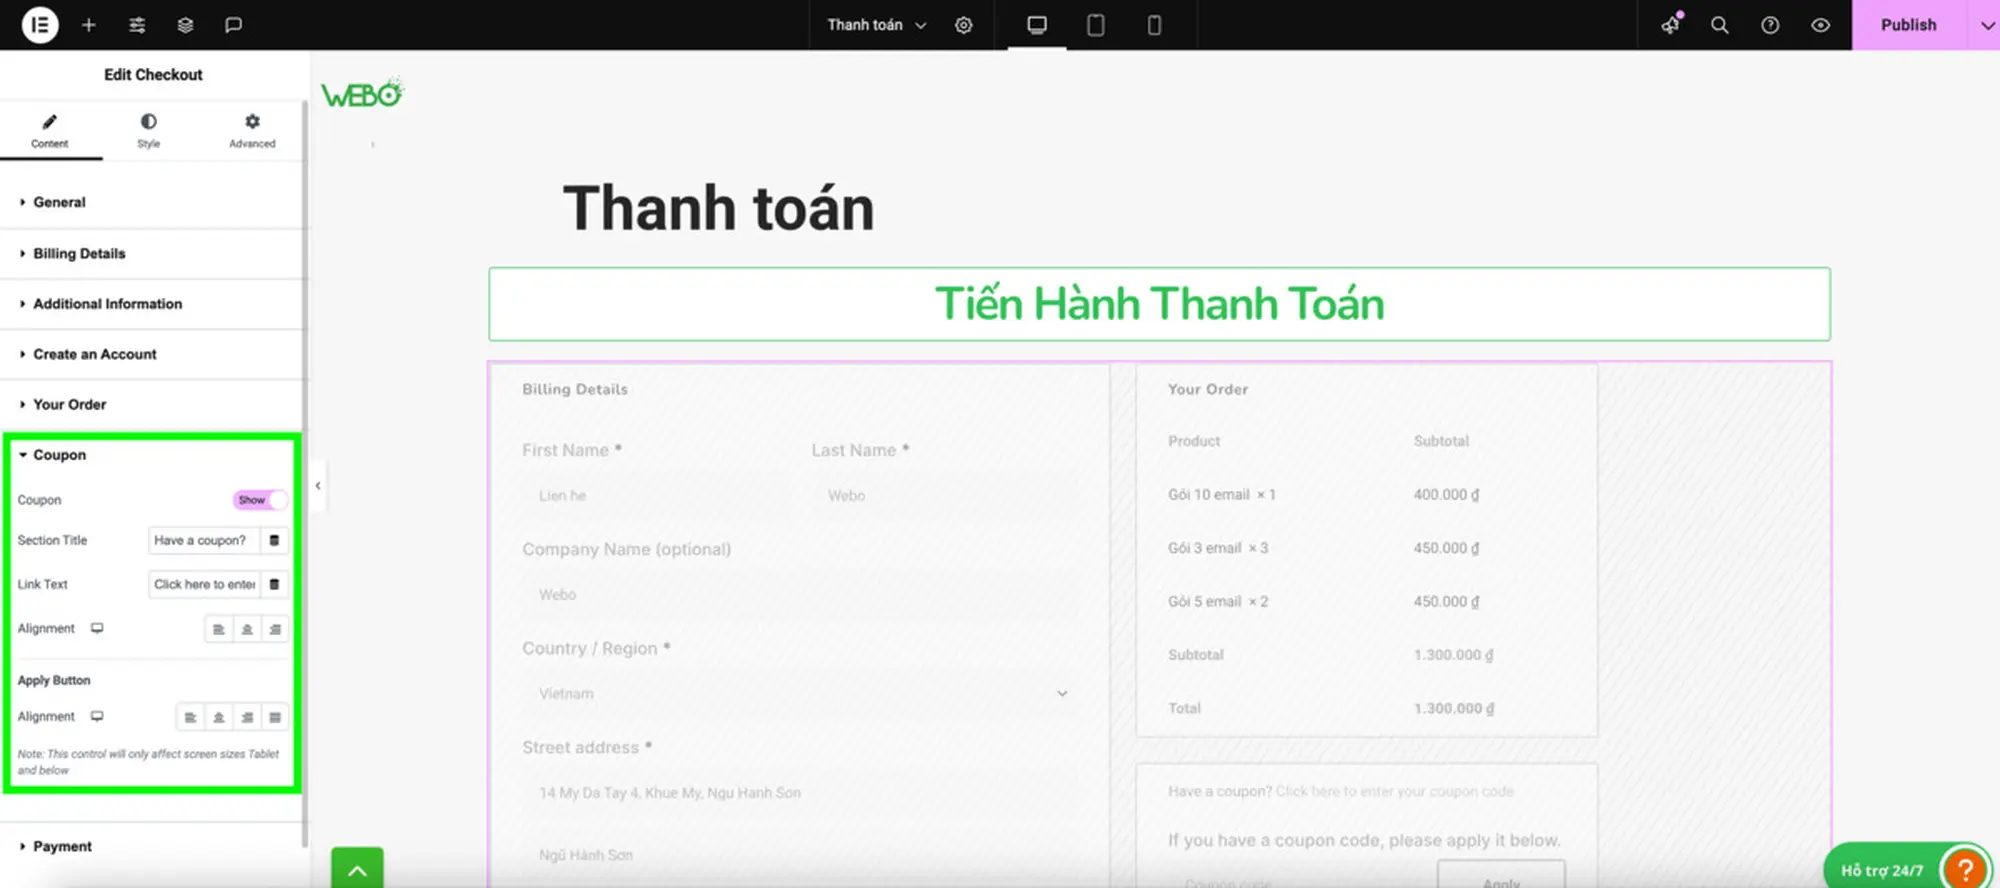Justify the Apply Button alignment
This screenshot has height=888, width=2000.
[275, 717]
